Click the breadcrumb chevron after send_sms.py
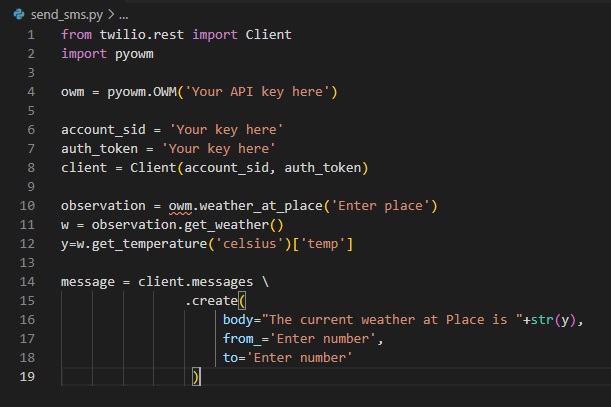Screen dimensions: 611x407 click(111, 15)
